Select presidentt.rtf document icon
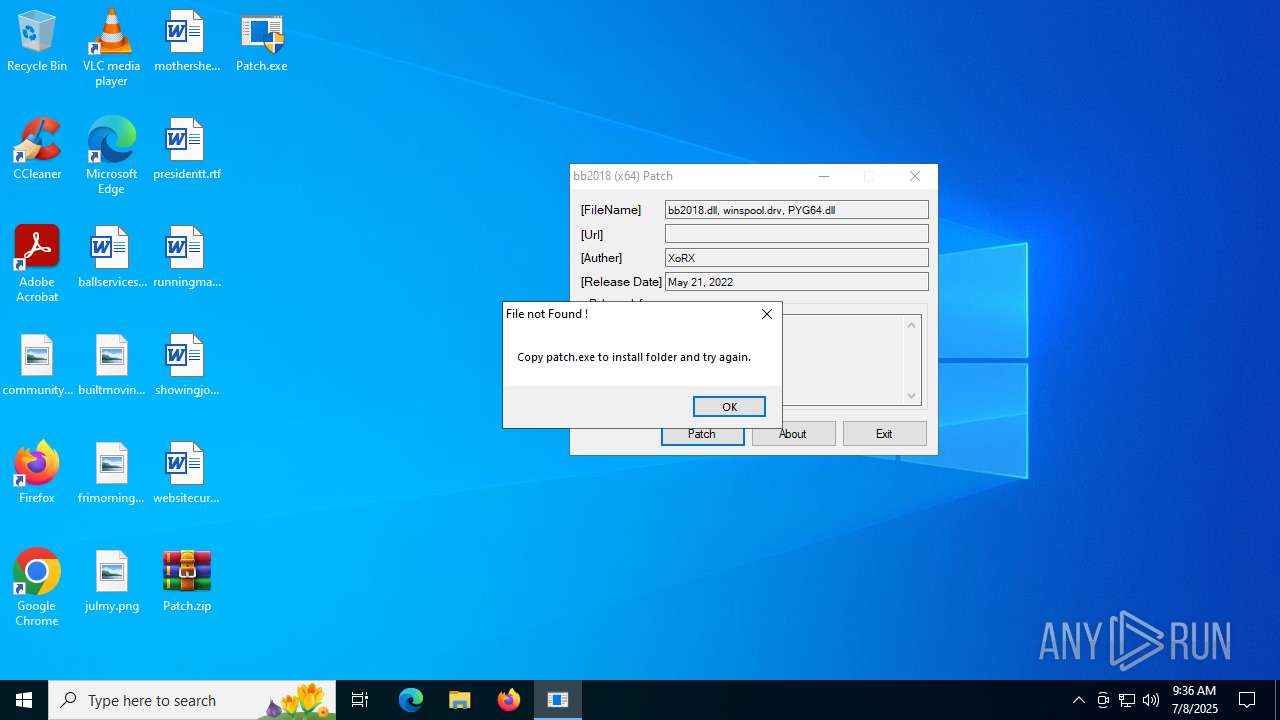The height and width of the screenshot is (720, 1280). click(186, 150)
